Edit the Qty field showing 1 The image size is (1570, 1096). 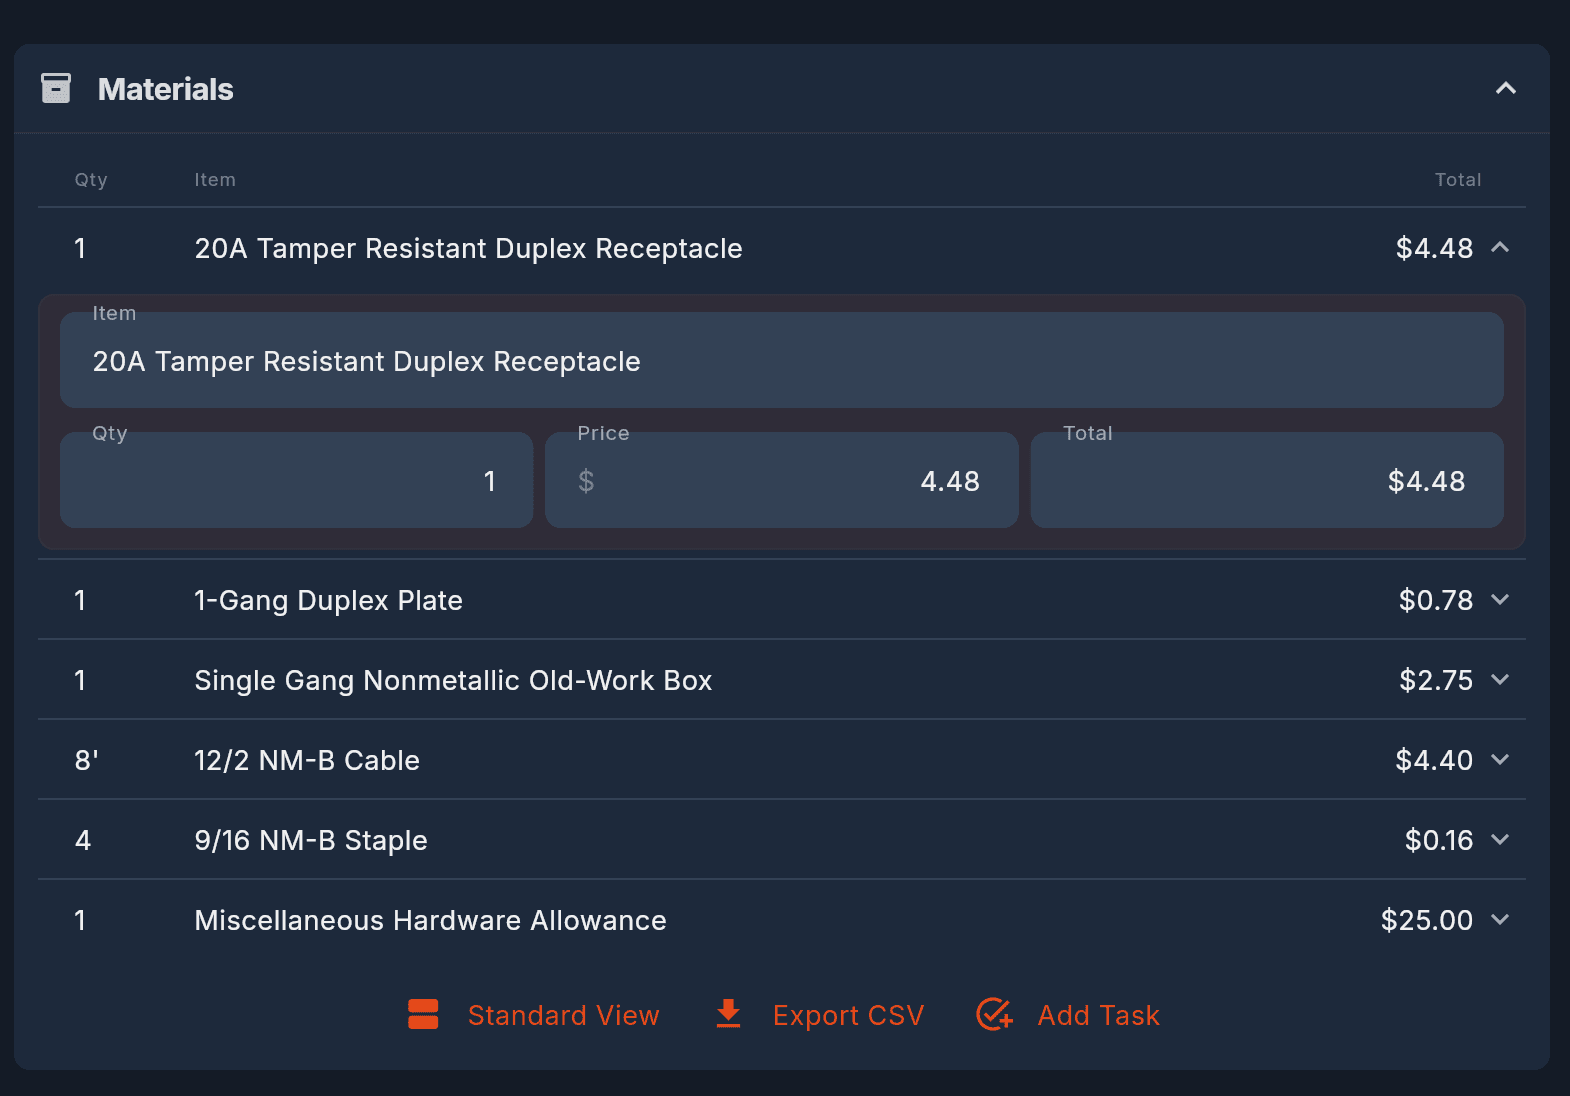click(x=296, y=480)
